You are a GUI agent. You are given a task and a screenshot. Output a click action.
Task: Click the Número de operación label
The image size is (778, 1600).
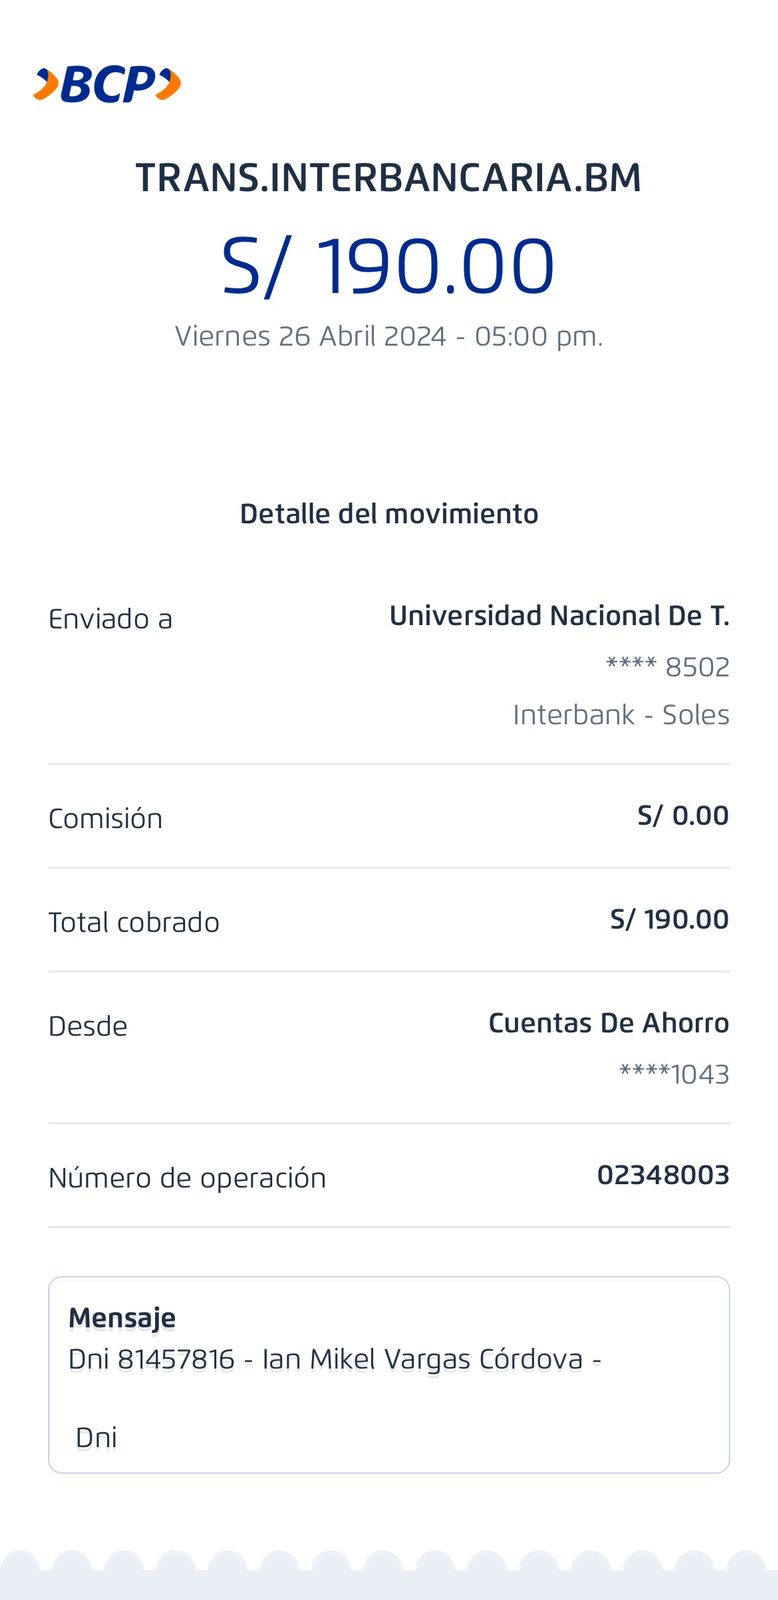pyautogui.click(x=187, y=1178)
